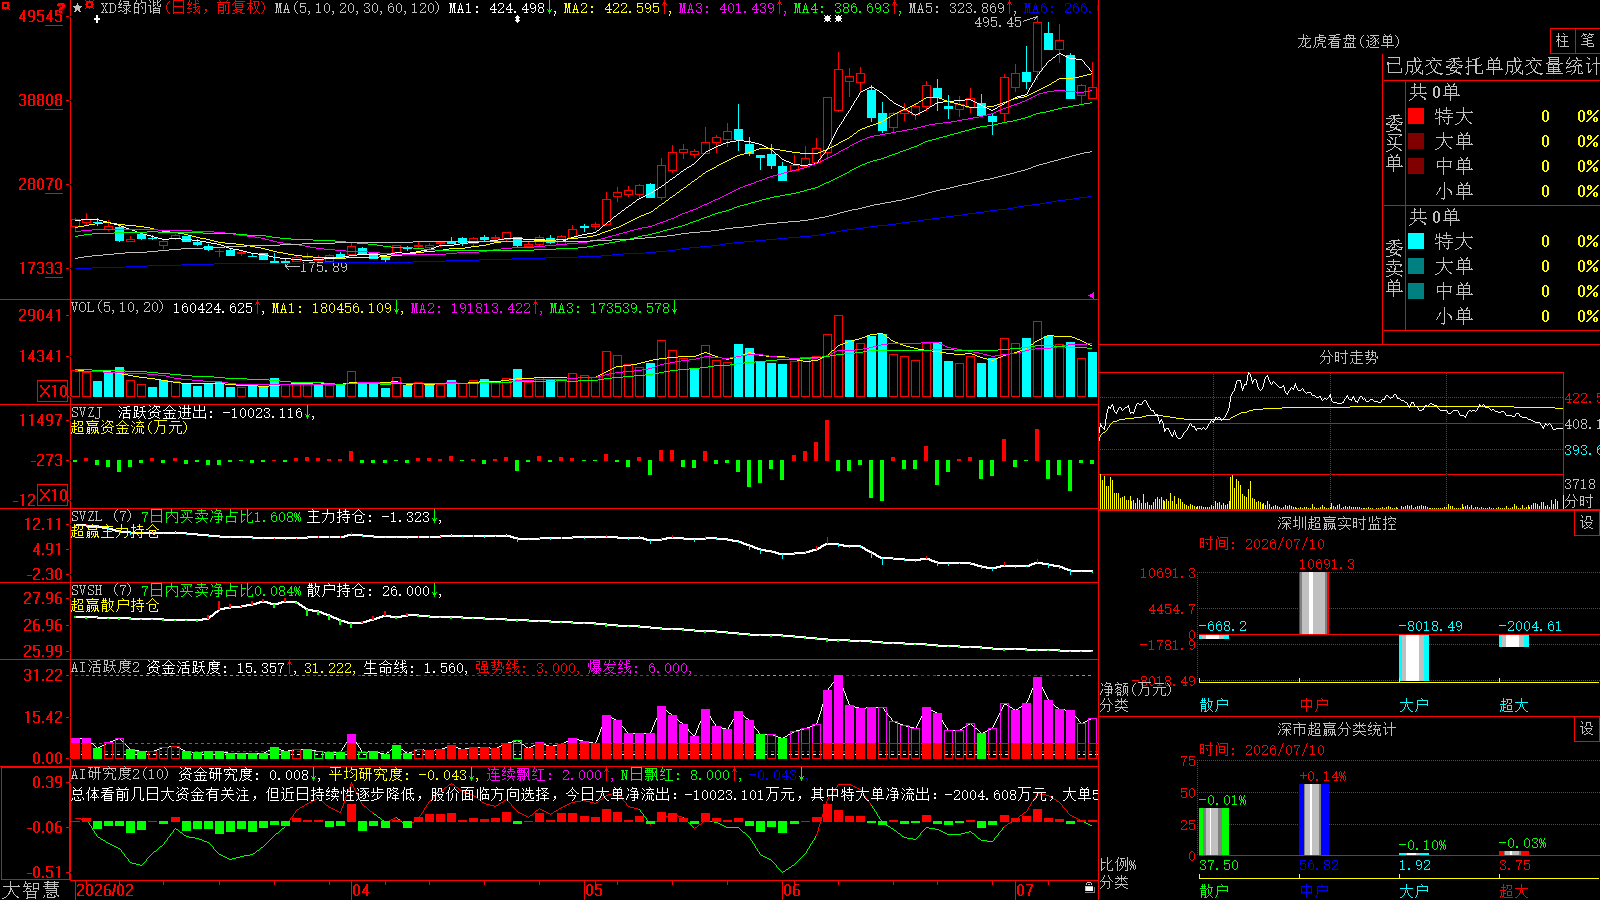The height and width of the screenshot is (900, 1600).
Task: Click the -668.2 散户 bar in real-time monitor
Action: tap(1214, 637)
